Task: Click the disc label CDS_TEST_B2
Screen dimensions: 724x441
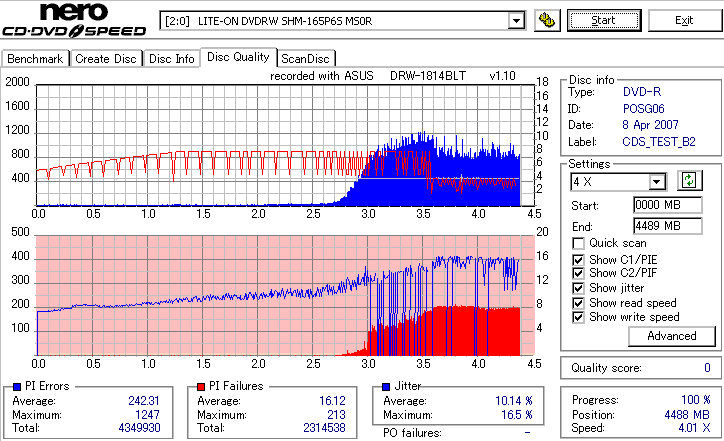Action: [x=659, y=142]
